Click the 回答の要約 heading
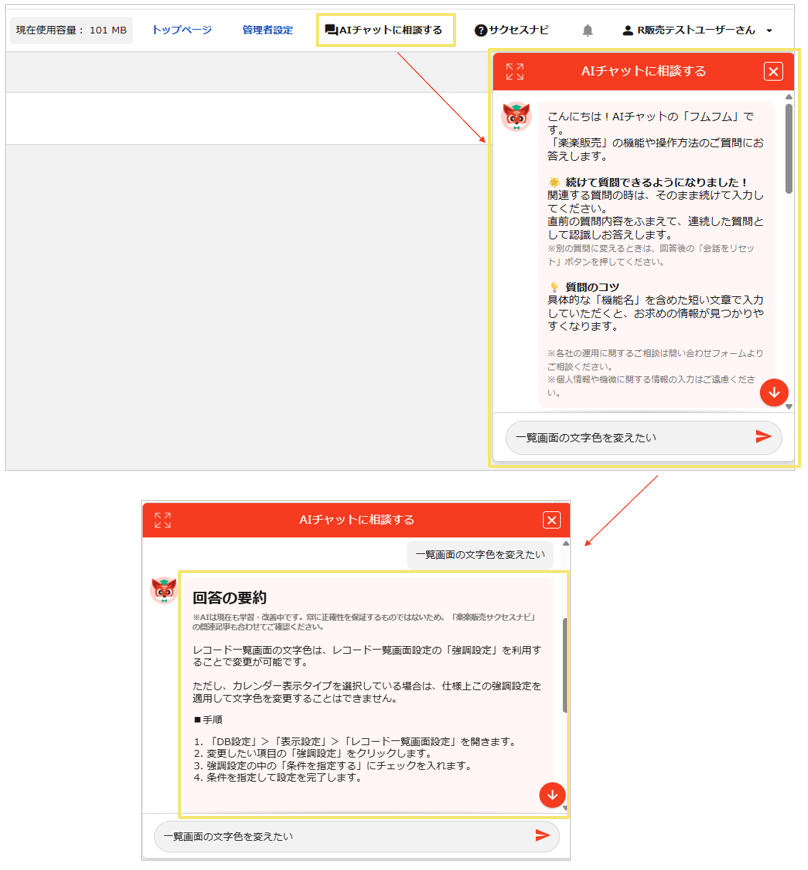This screenshot has width=808, height=870. coord(229,598)
